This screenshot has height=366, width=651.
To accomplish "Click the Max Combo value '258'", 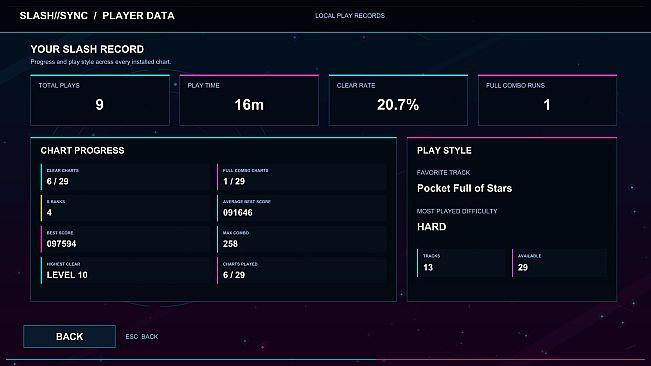I will tap(230, 244).
